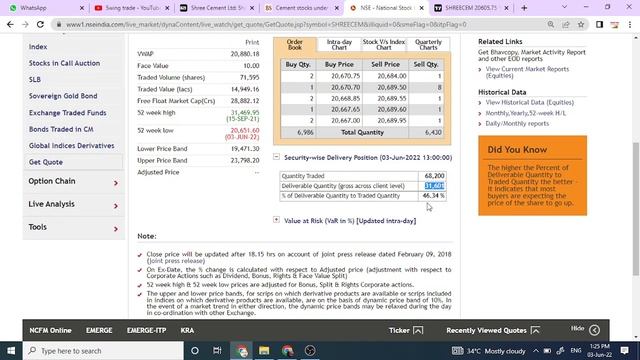The height and width of the screenshot is (360, 640).
Task: Open Daily/Monthly reports link
Action: (517, 124)
